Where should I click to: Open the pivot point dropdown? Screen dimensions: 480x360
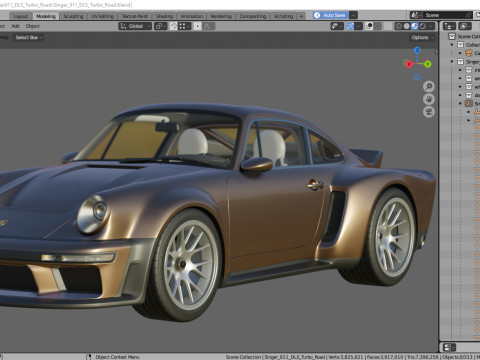point(160,26)
